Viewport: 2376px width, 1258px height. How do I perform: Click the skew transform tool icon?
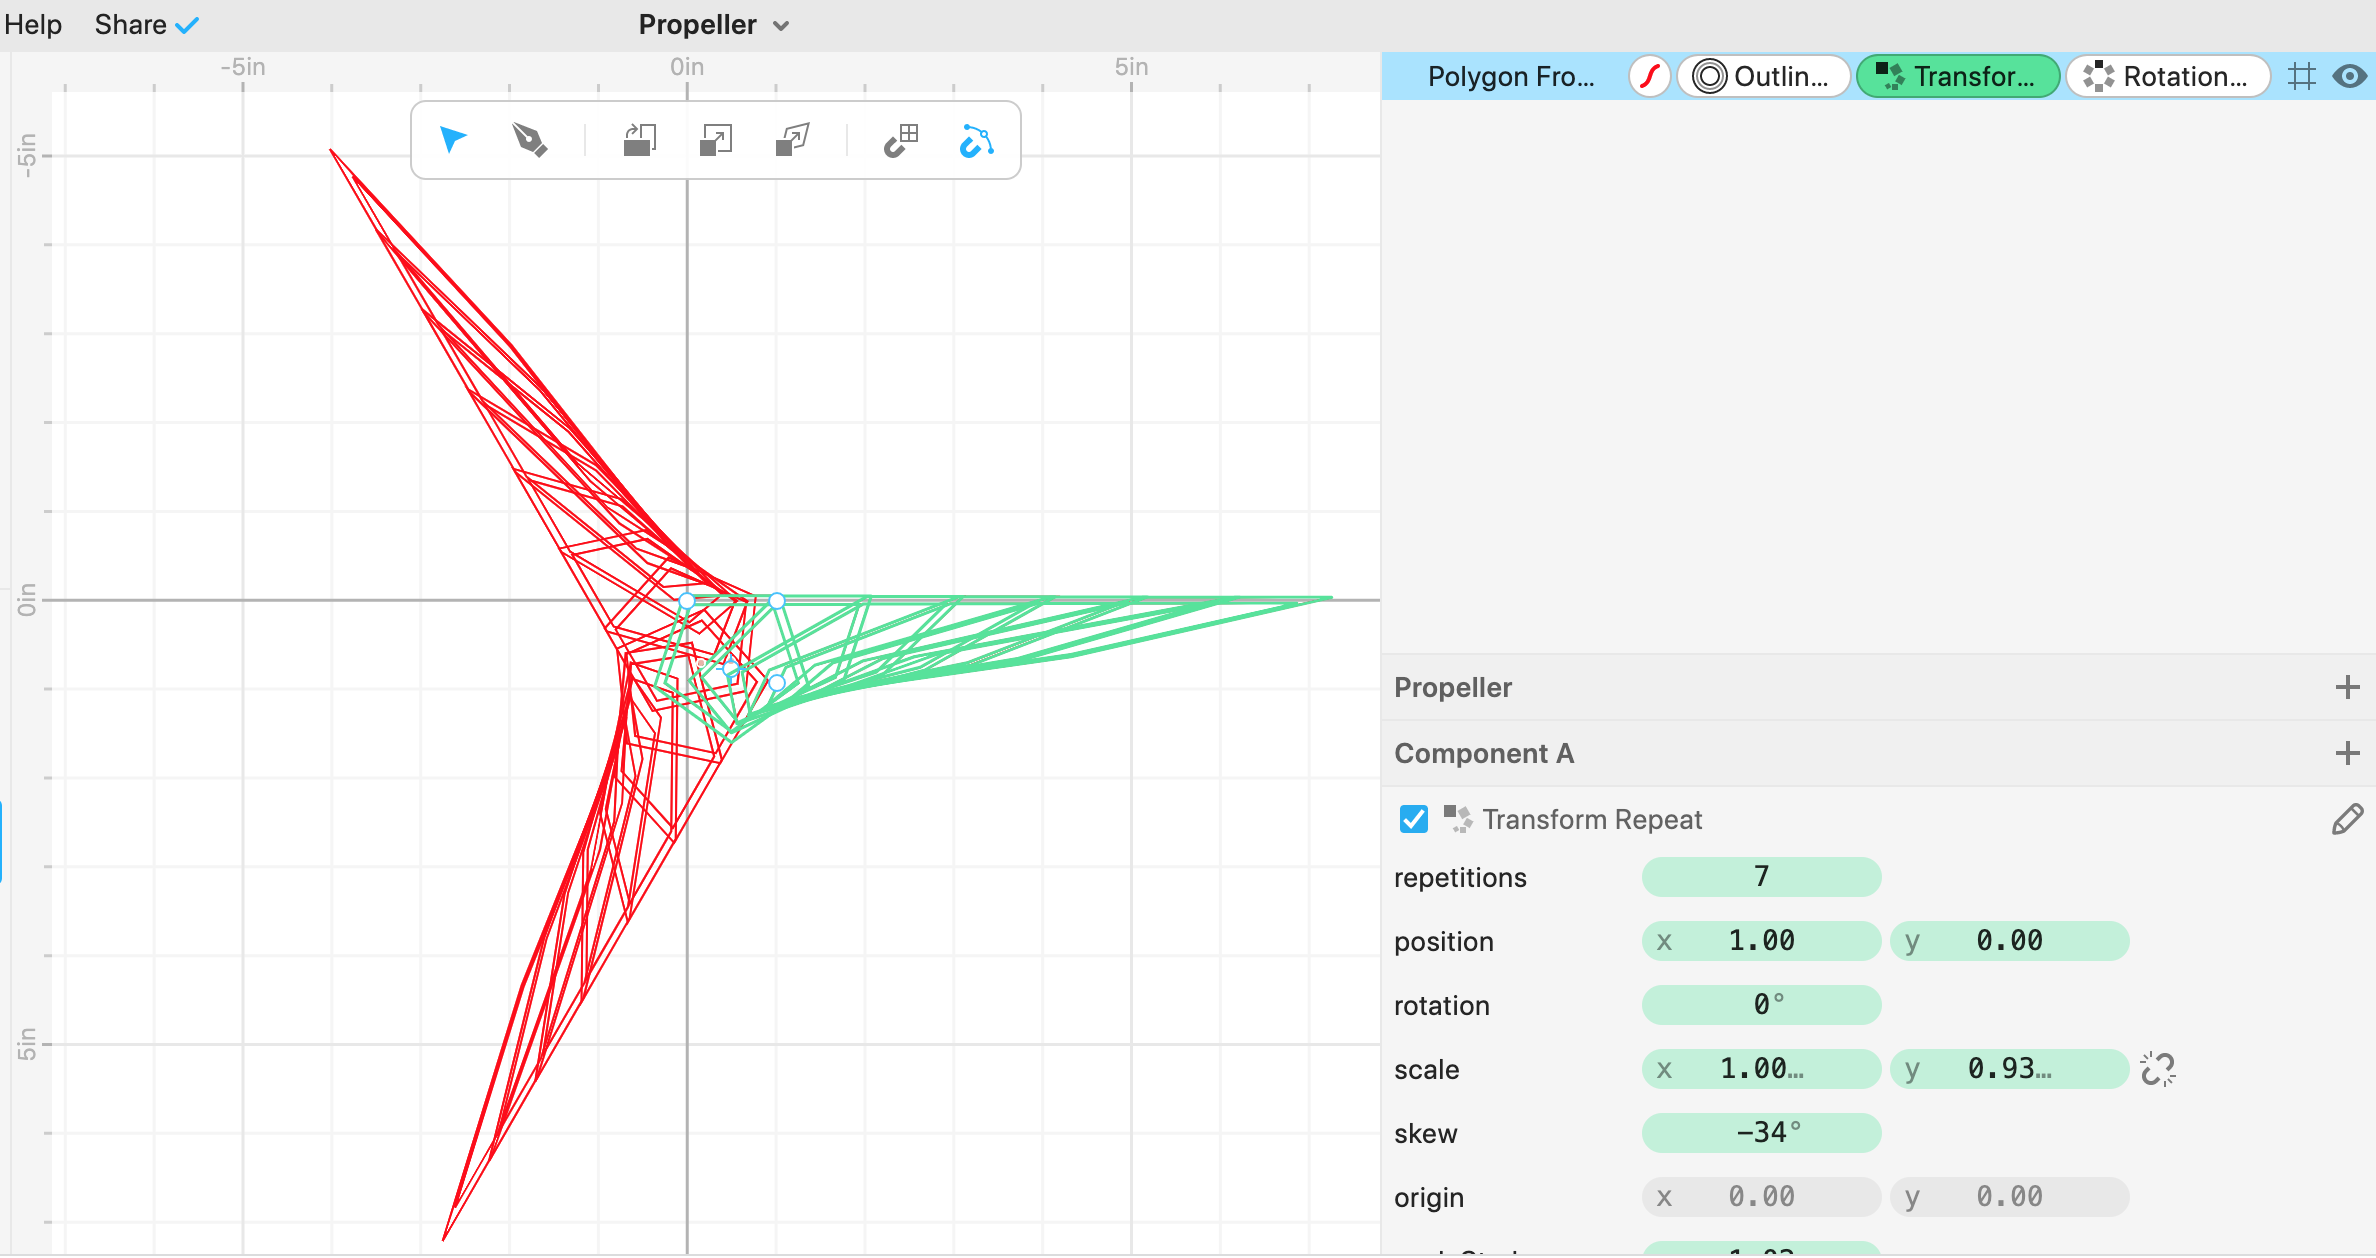pos(793,140)
